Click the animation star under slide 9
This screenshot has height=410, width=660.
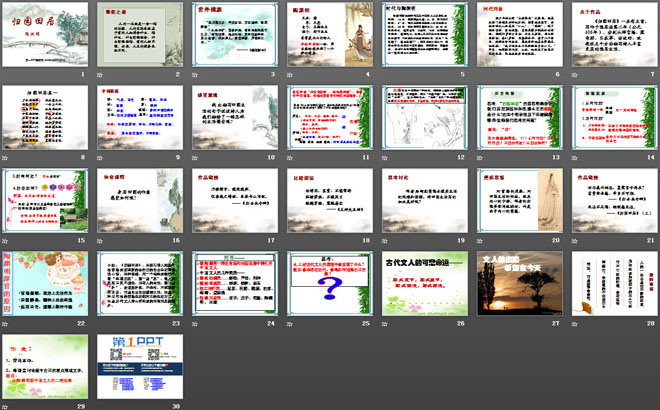(100, 158)
